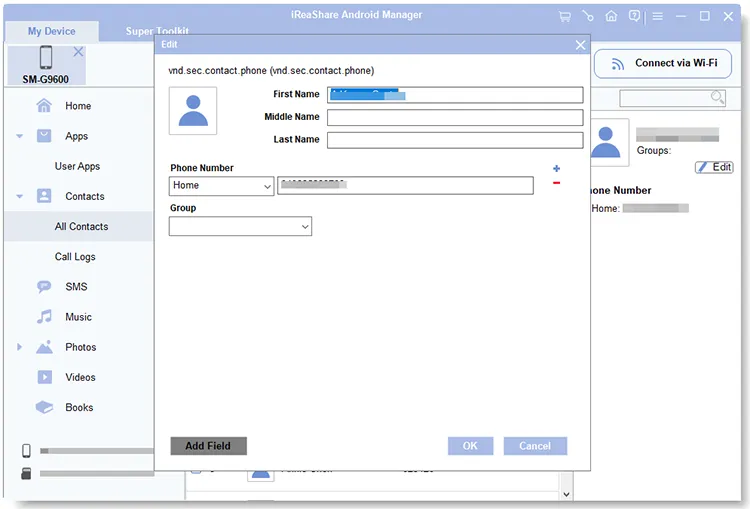Collapse the Apps tree section

click(x=20, y=136)
